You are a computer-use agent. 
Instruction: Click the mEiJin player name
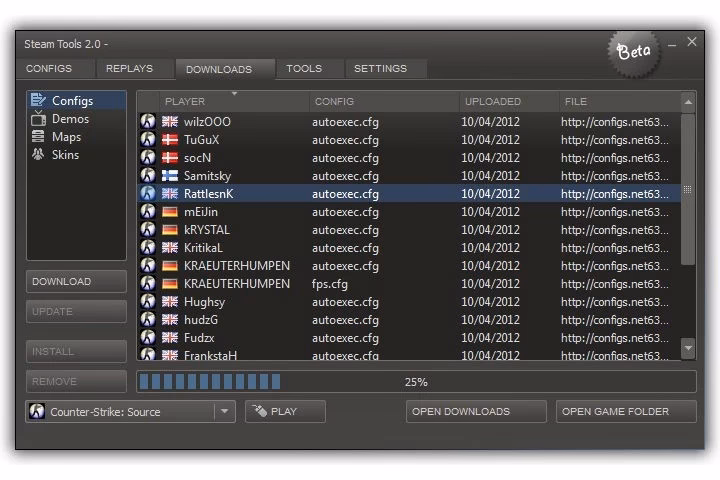point(201,212)
